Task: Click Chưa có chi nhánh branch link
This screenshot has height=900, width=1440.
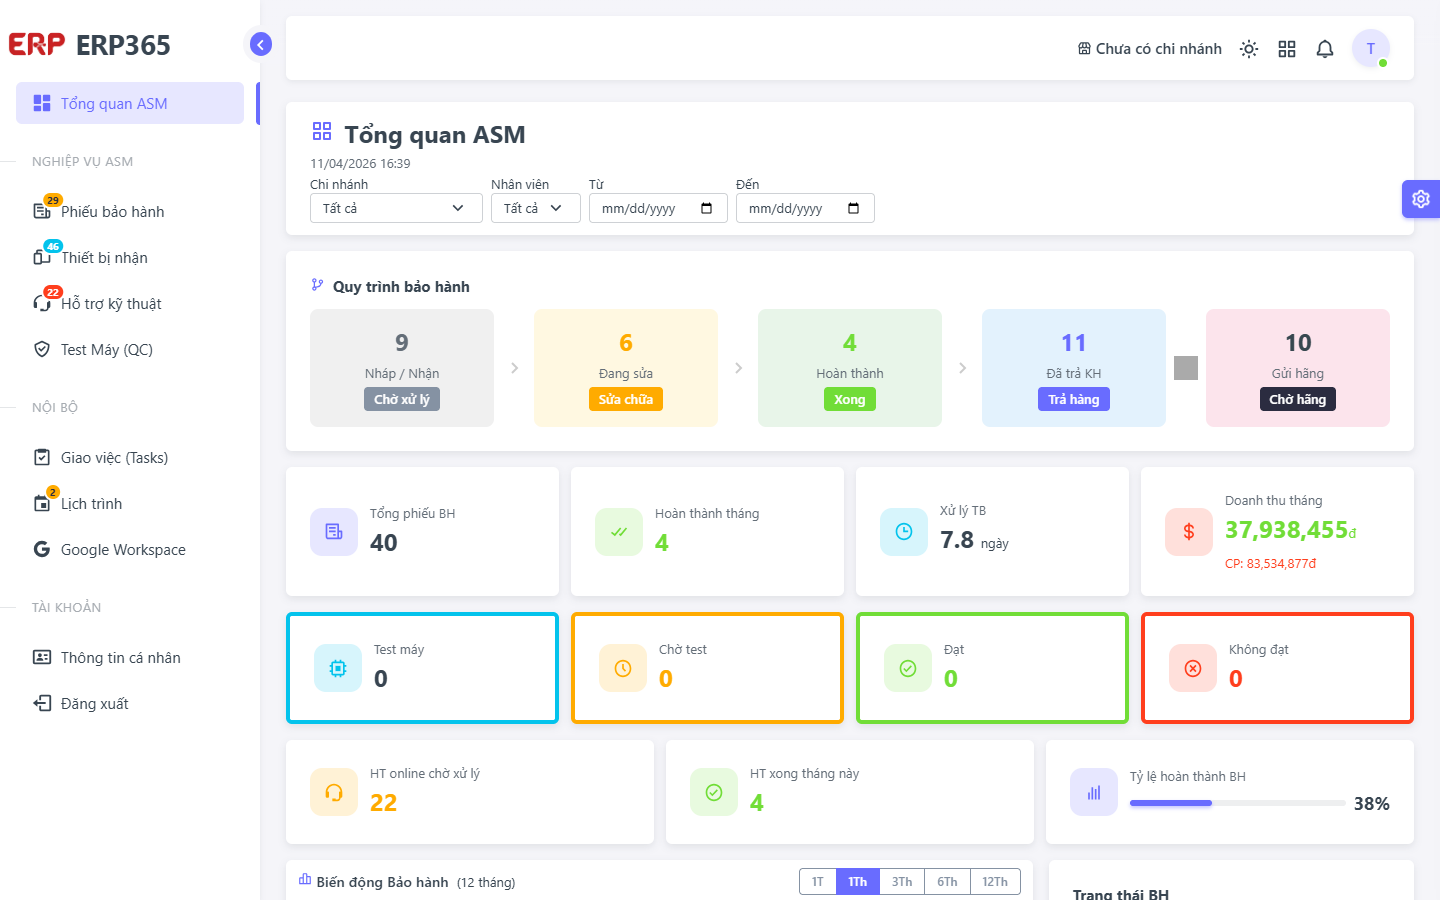Action: click(x=1150, y=49)
